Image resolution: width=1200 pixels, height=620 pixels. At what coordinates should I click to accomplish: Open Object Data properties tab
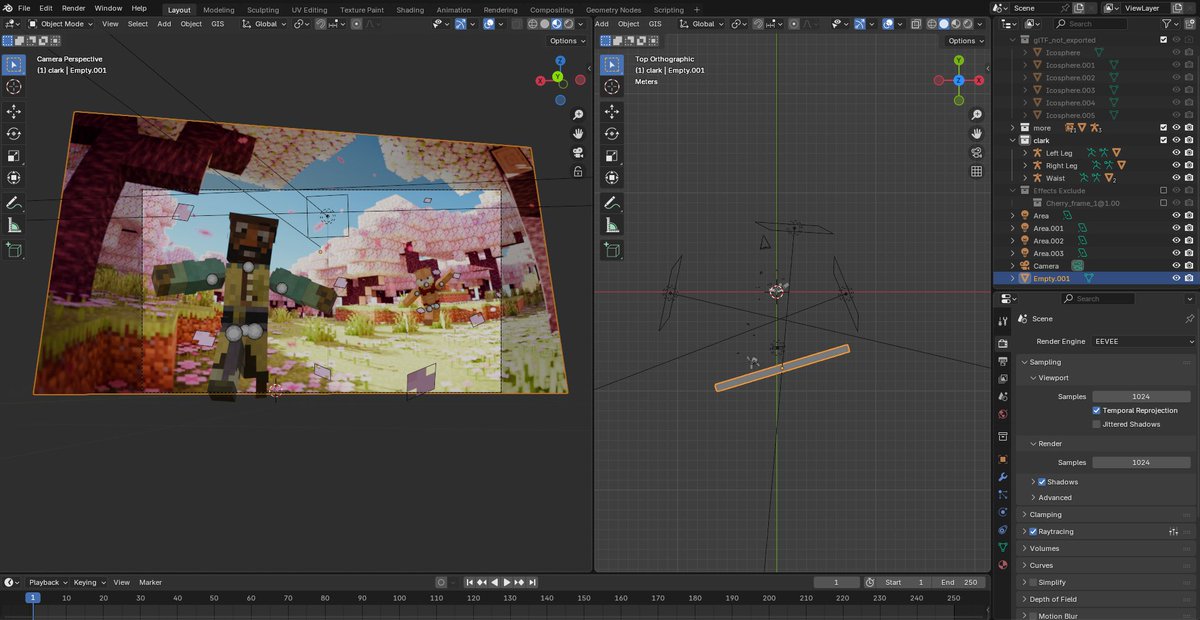click(1003, 547)
